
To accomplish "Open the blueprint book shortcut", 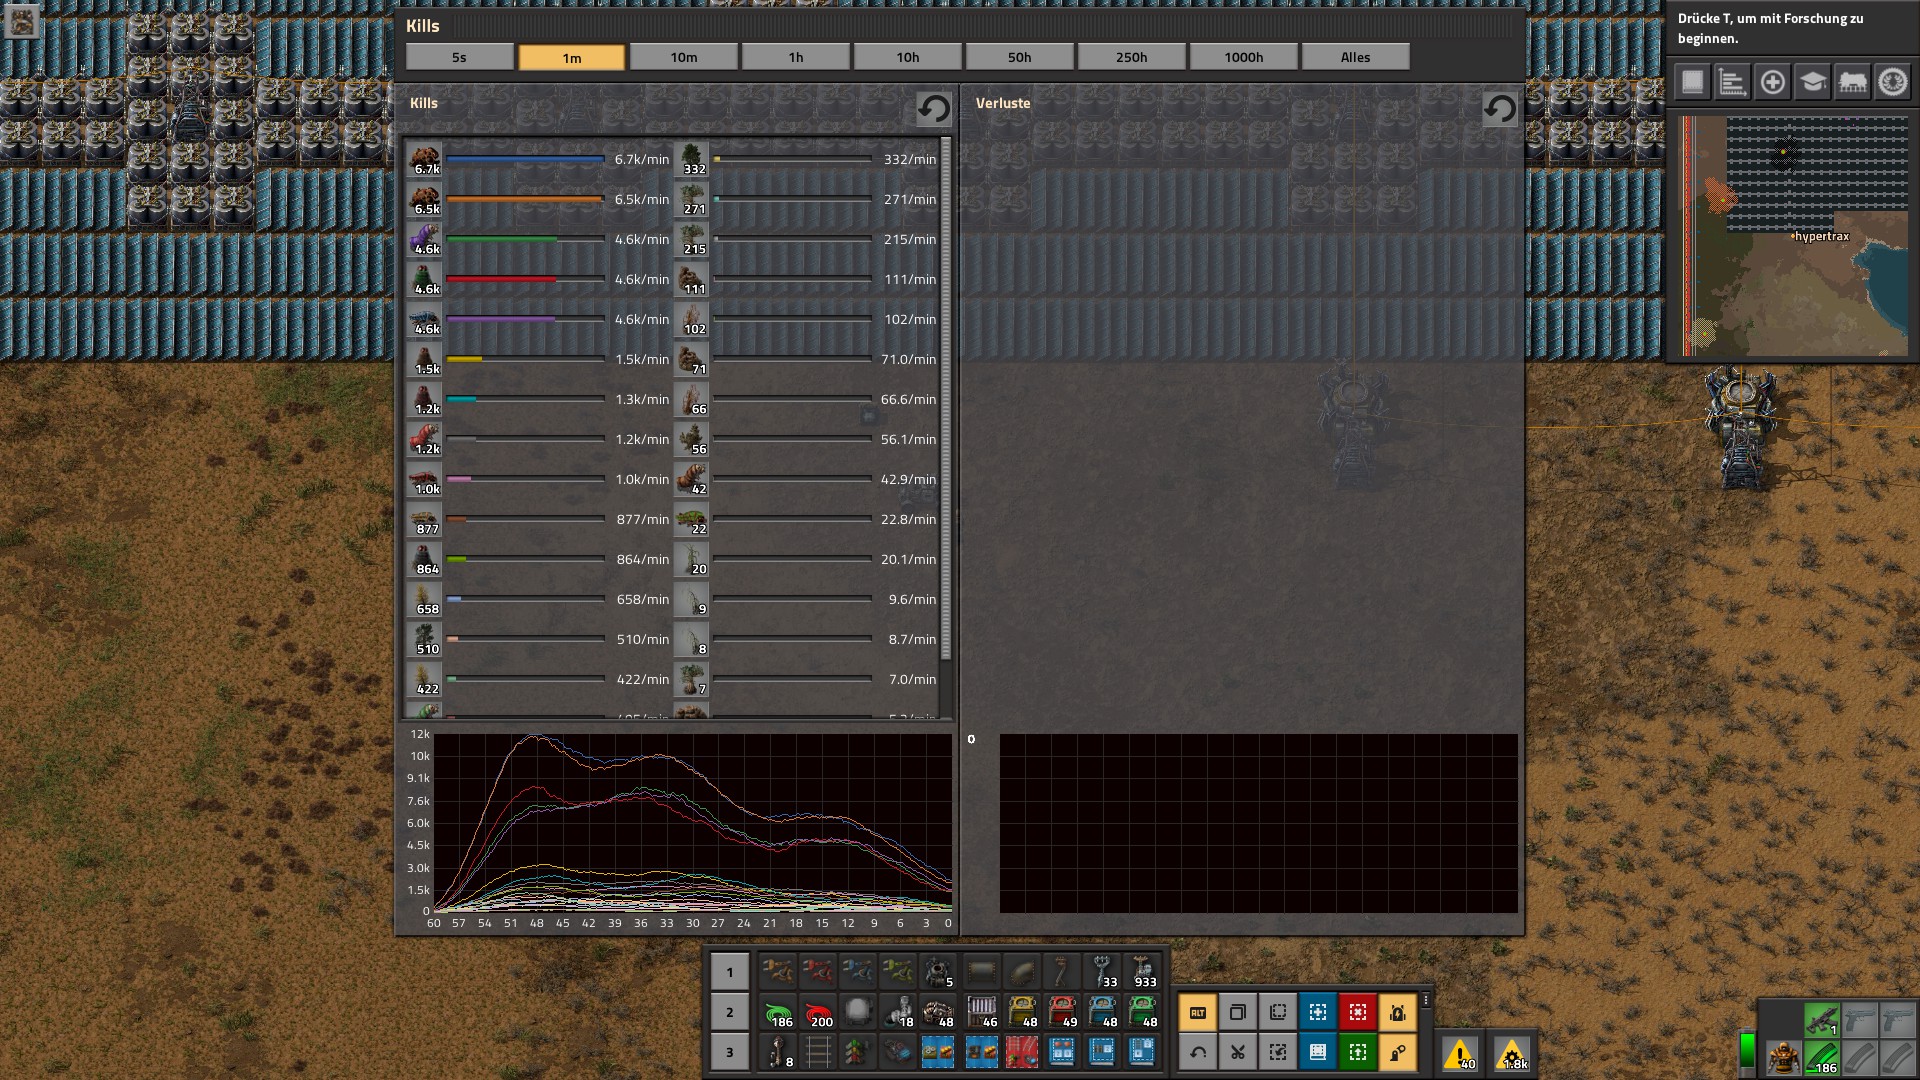I will pos(1317,1052).
